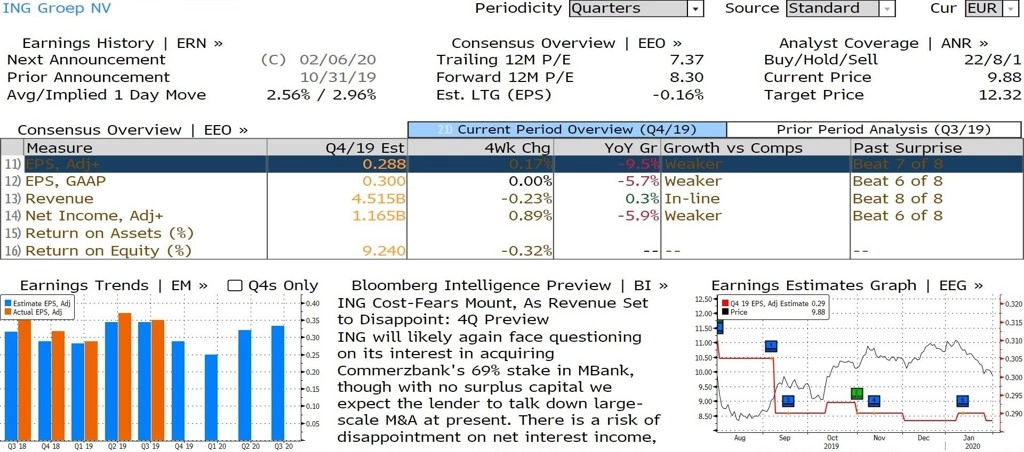Click the blue marker near Jan on graph
Image resolution: width=1024 pixels, height=452 pixels.
tap(962, 401)
